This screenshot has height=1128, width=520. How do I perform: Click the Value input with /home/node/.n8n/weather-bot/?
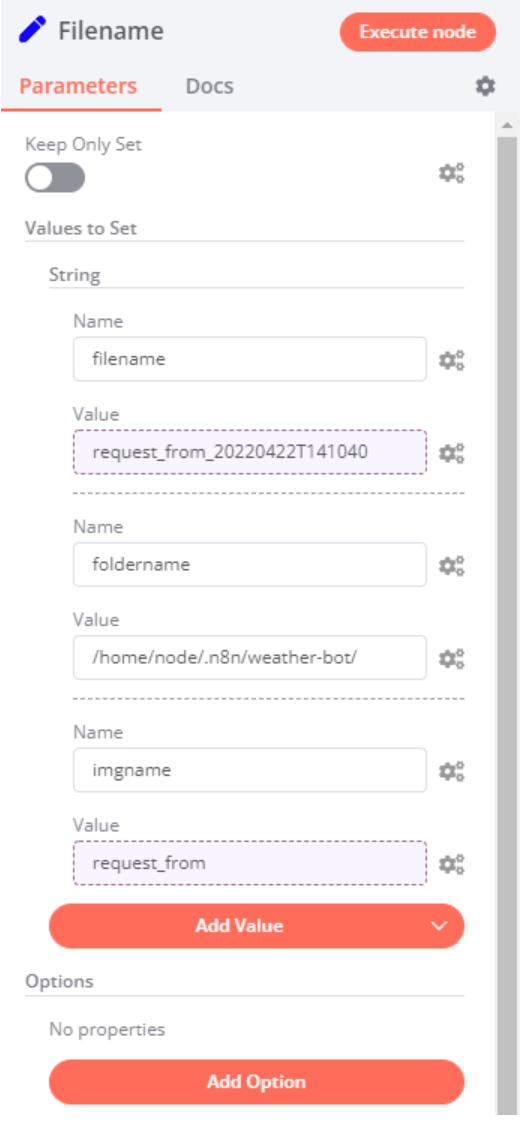pos(250,658)
